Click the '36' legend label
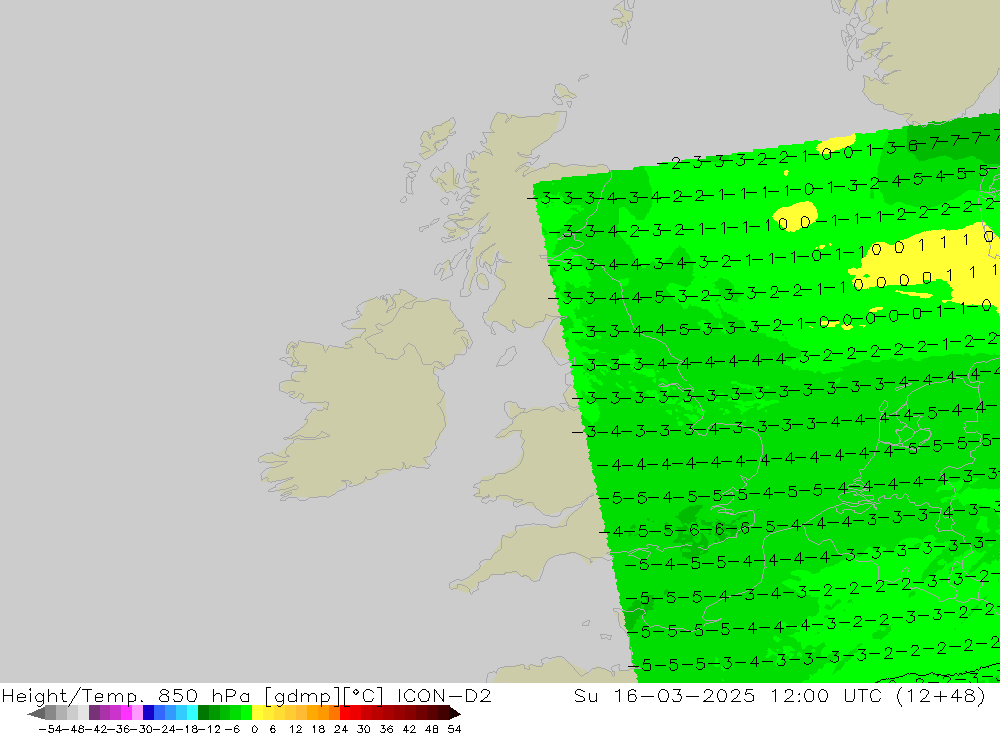Viewport: 1000px width, 733px height. pos(386,729)
